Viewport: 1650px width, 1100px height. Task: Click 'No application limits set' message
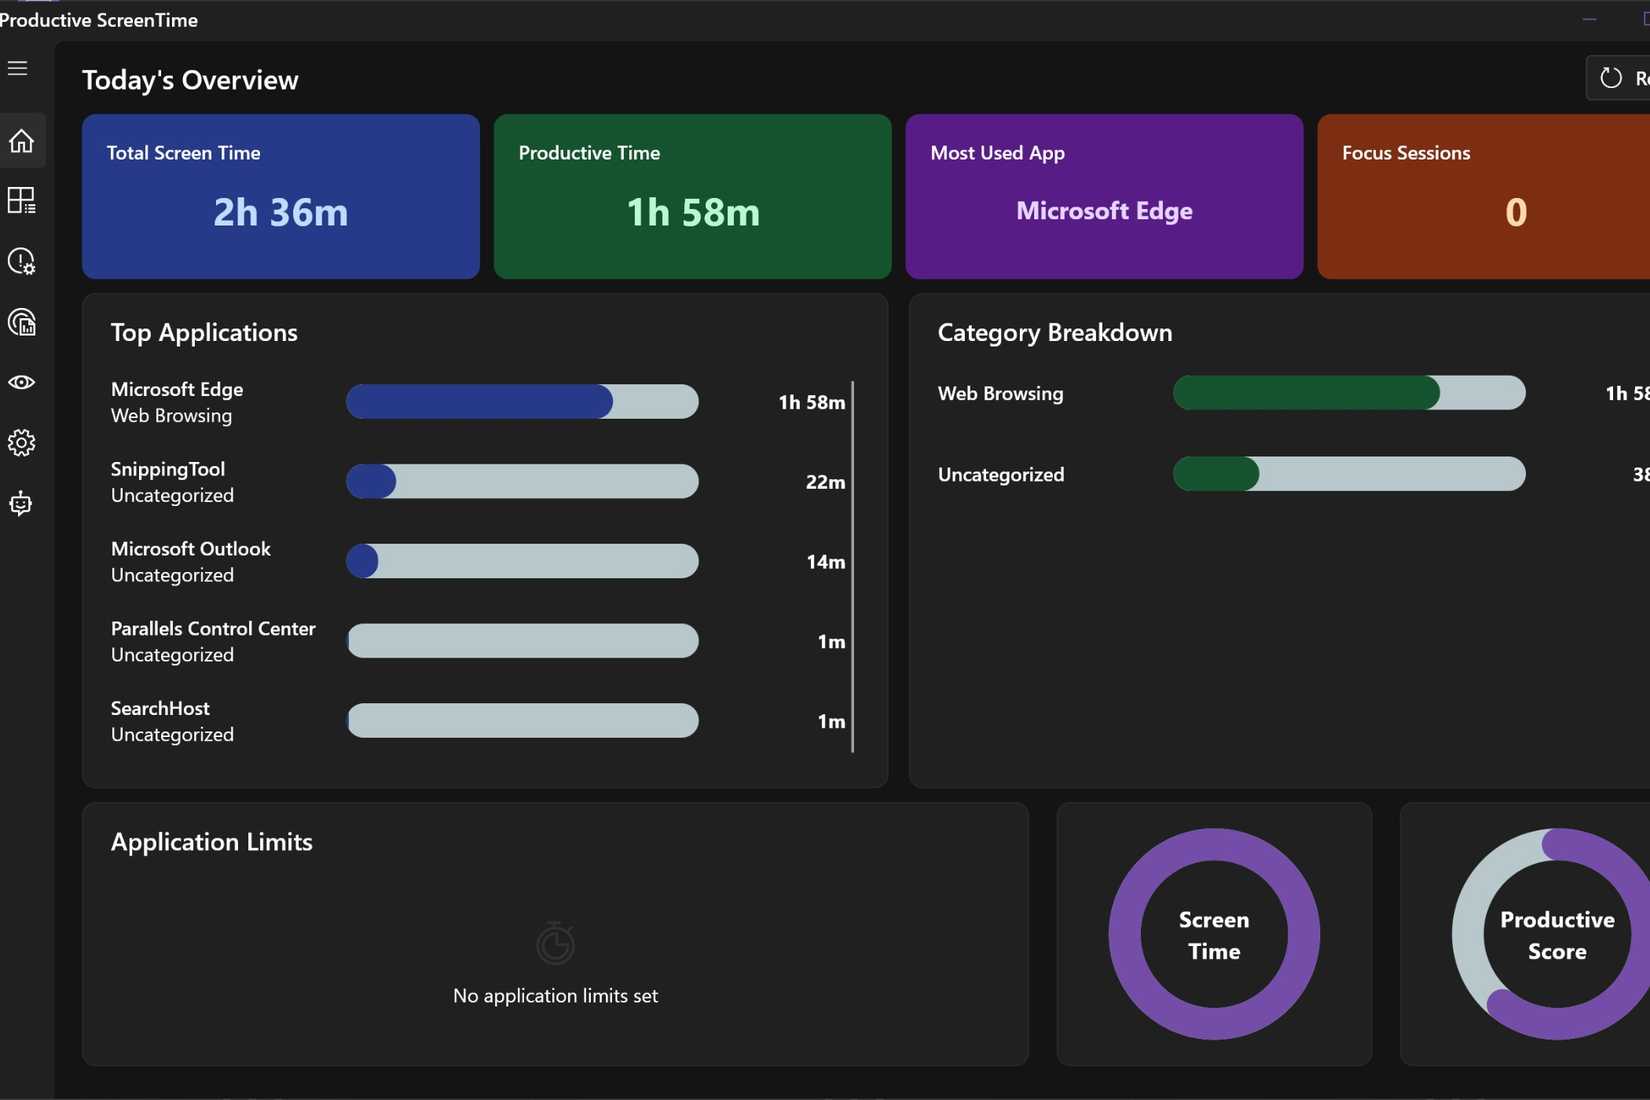click(x=555, y=996)
